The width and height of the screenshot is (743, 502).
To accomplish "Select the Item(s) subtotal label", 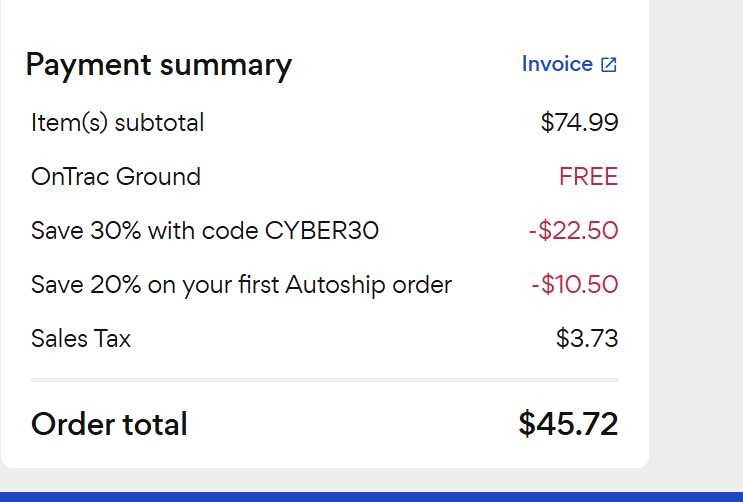I will click(x=118, y=123).
